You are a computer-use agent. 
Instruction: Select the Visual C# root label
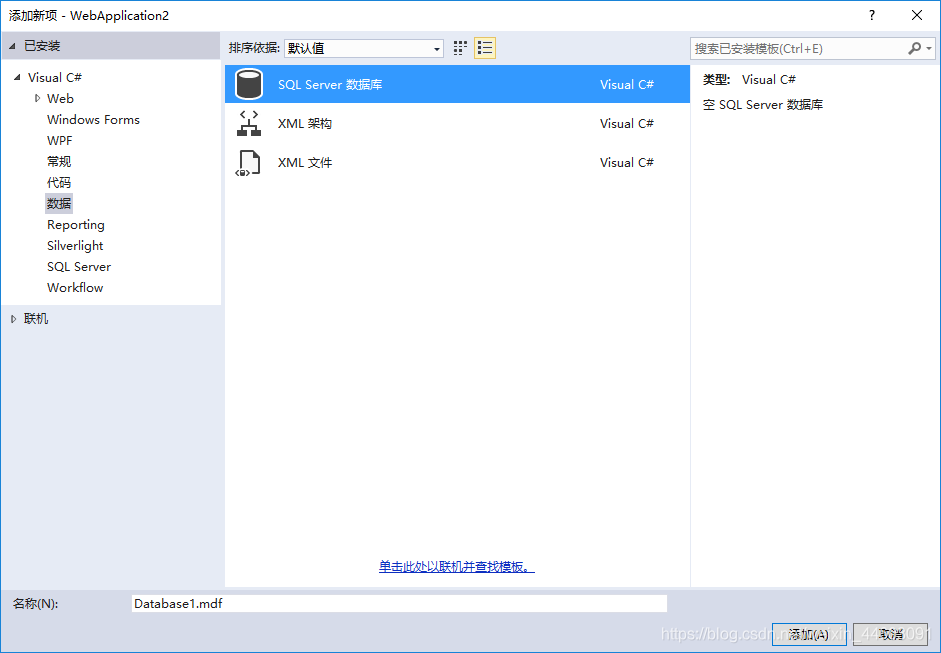point(55,77)
